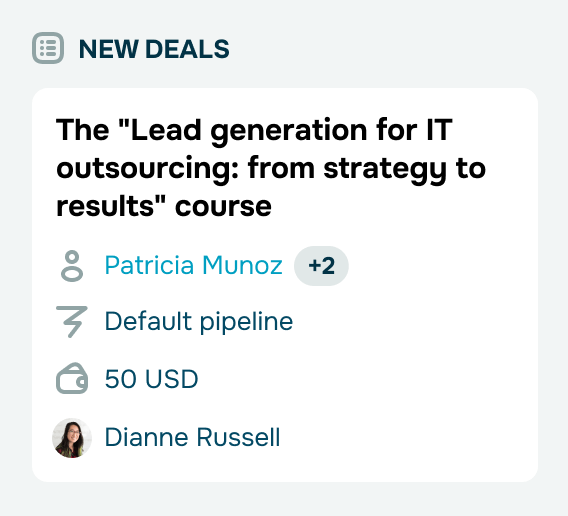
Task: Click the contact person icon
Action: tap(72, 266)
